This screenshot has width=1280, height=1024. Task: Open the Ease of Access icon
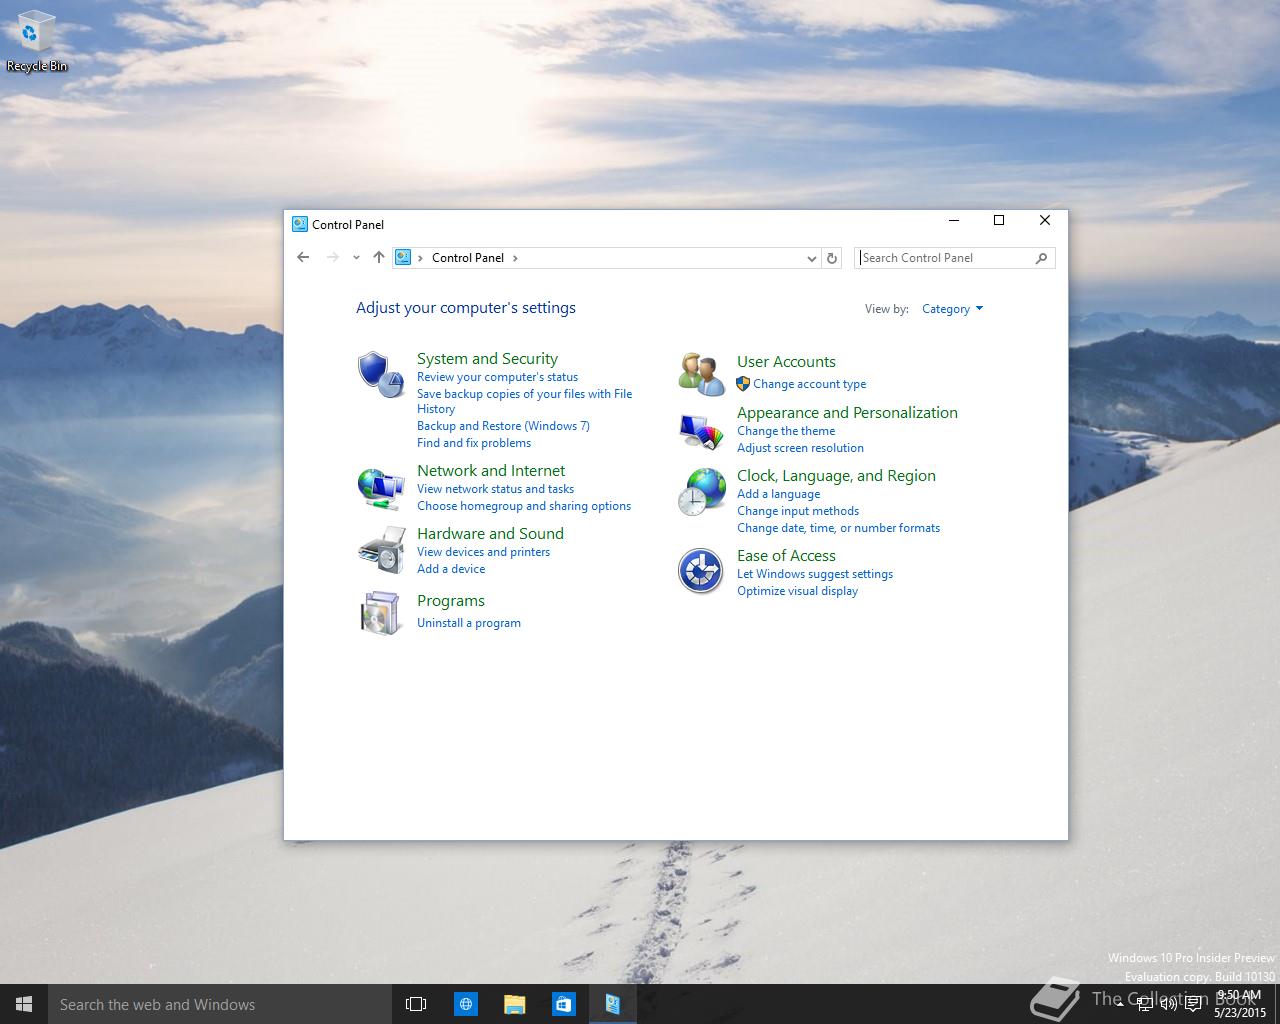click(x=700, y=571)
